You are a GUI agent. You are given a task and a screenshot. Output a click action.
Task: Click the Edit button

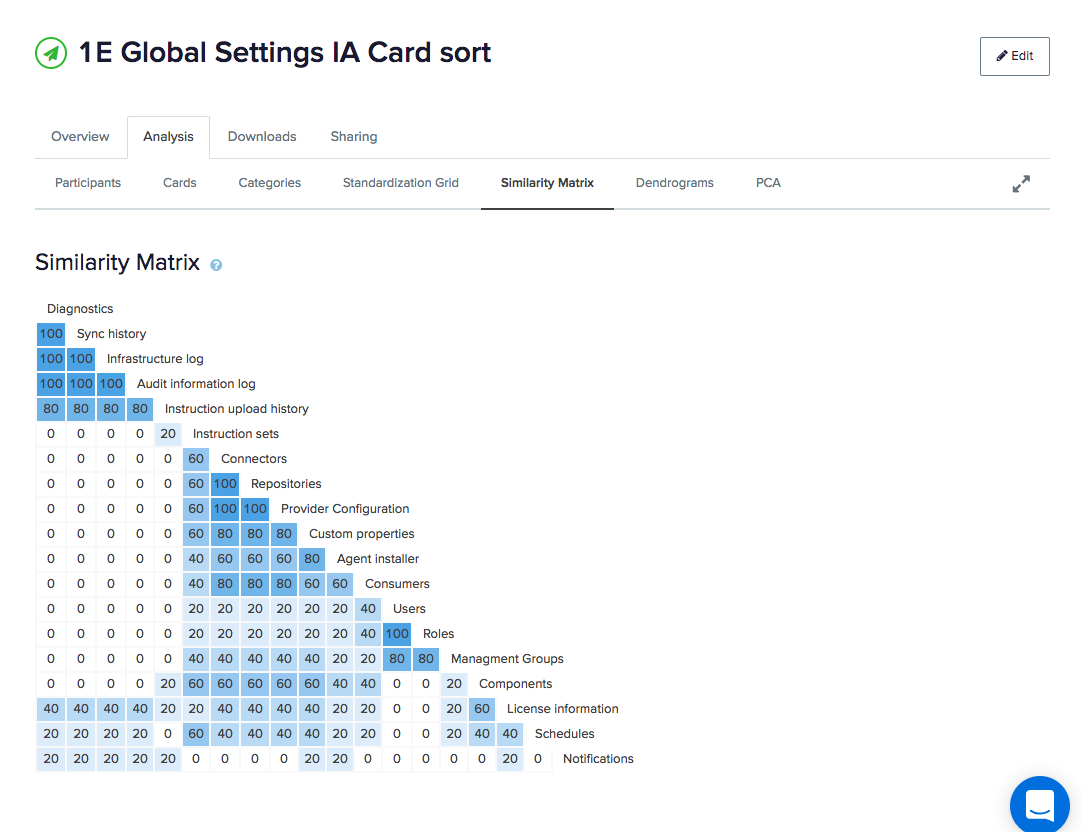tap(1014, 57)
